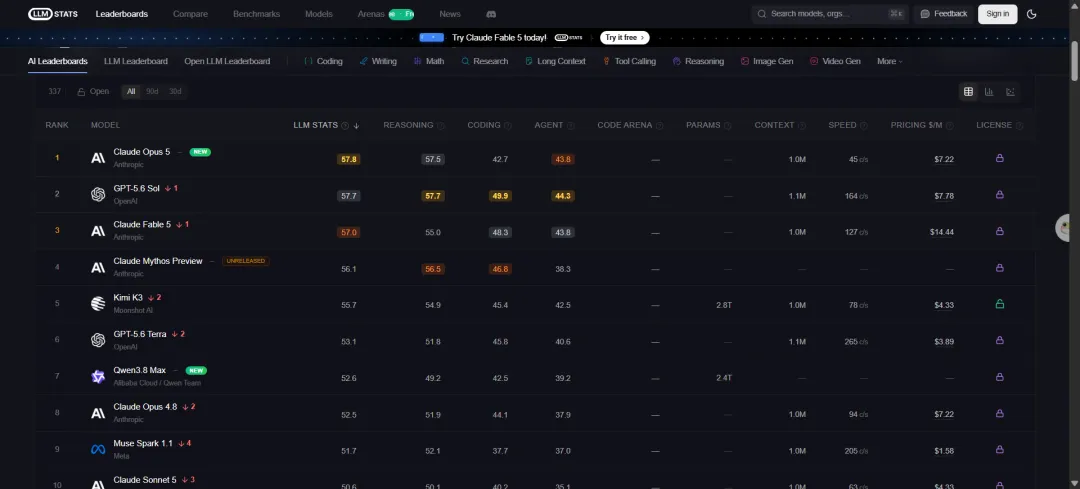This screenshot has width=1080, height=489.
Task: Sort by the LLM STATS column arrow
Action: pyautogui.click(x=356, y=125)
